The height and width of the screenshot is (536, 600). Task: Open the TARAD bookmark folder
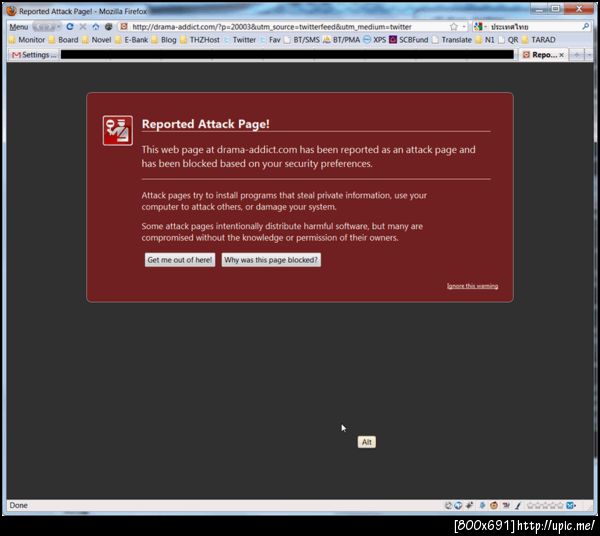(538, 39)
